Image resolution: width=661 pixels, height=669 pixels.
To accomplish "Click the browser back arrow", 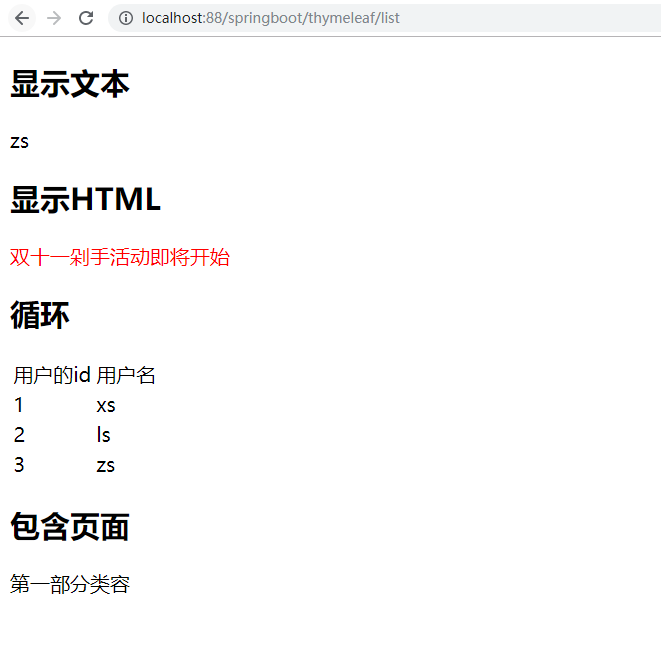I will click(22, 18).
